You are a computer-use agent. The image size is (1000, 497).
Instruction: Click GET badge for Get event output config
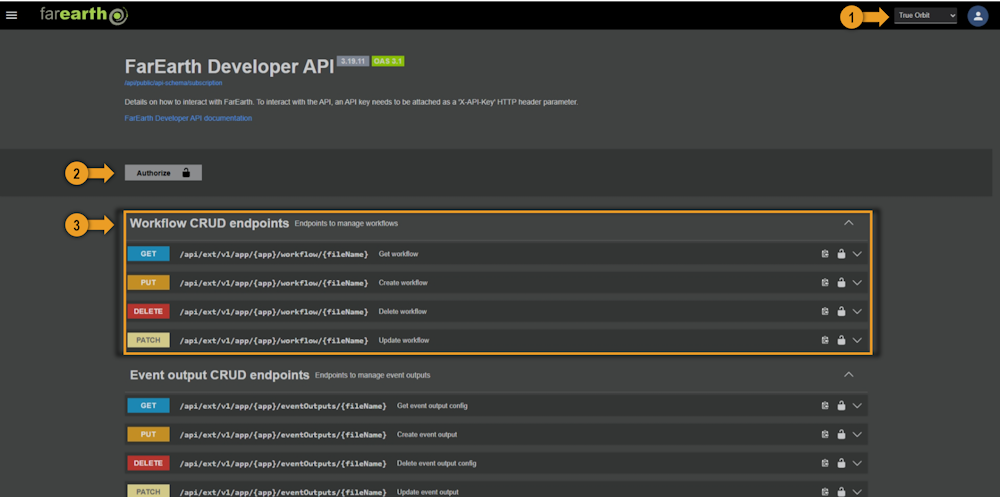click(x=149, y=406)
